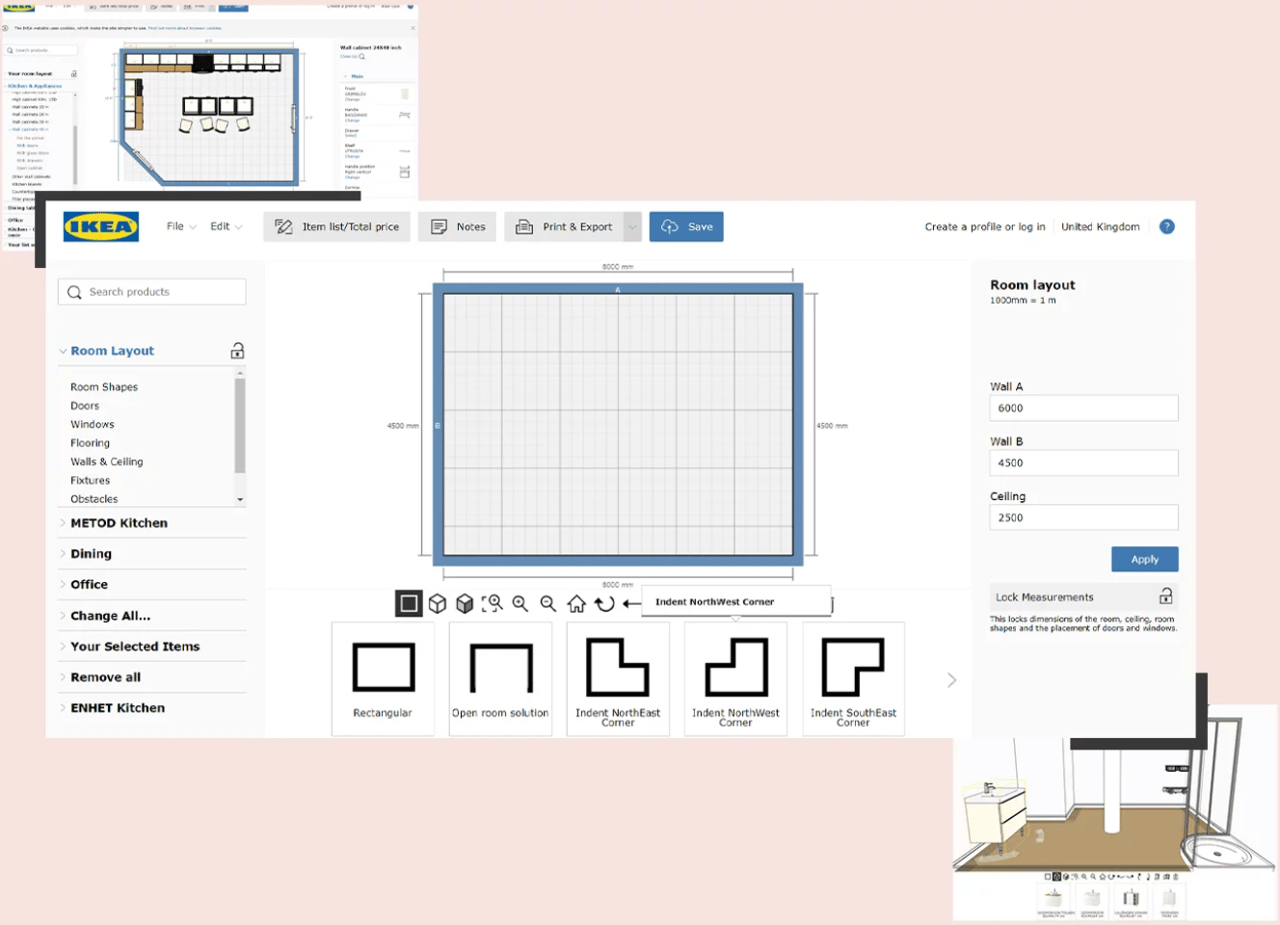
Task: Click the Room Layout list scrollbar
Action: [240, 425]
